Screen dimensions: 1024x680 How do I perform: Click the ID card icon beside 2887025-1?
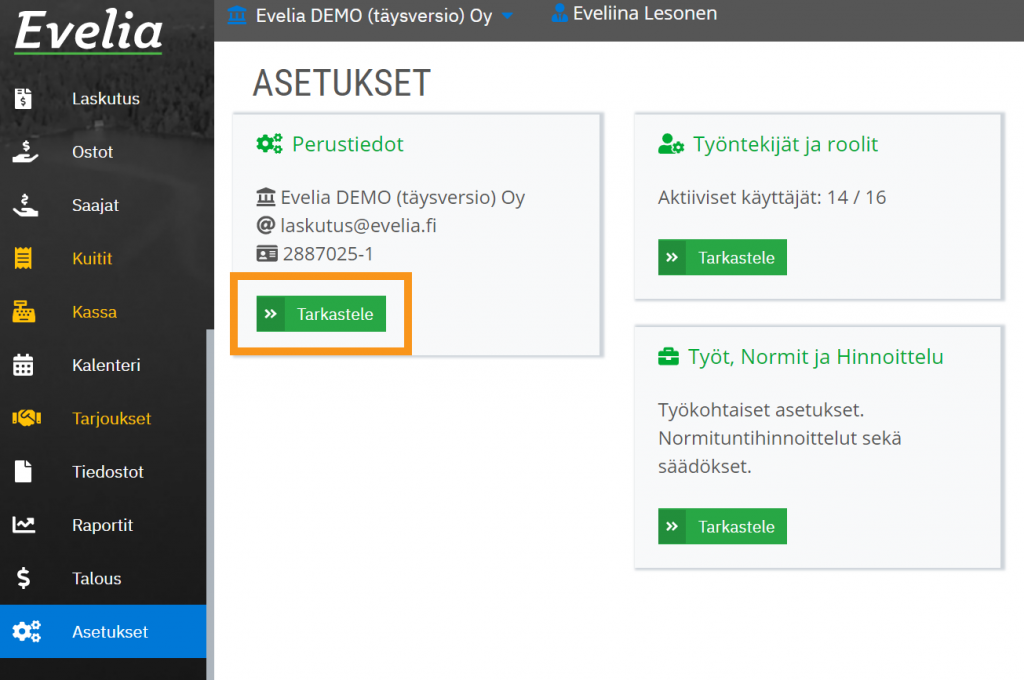tap(266, 253)
